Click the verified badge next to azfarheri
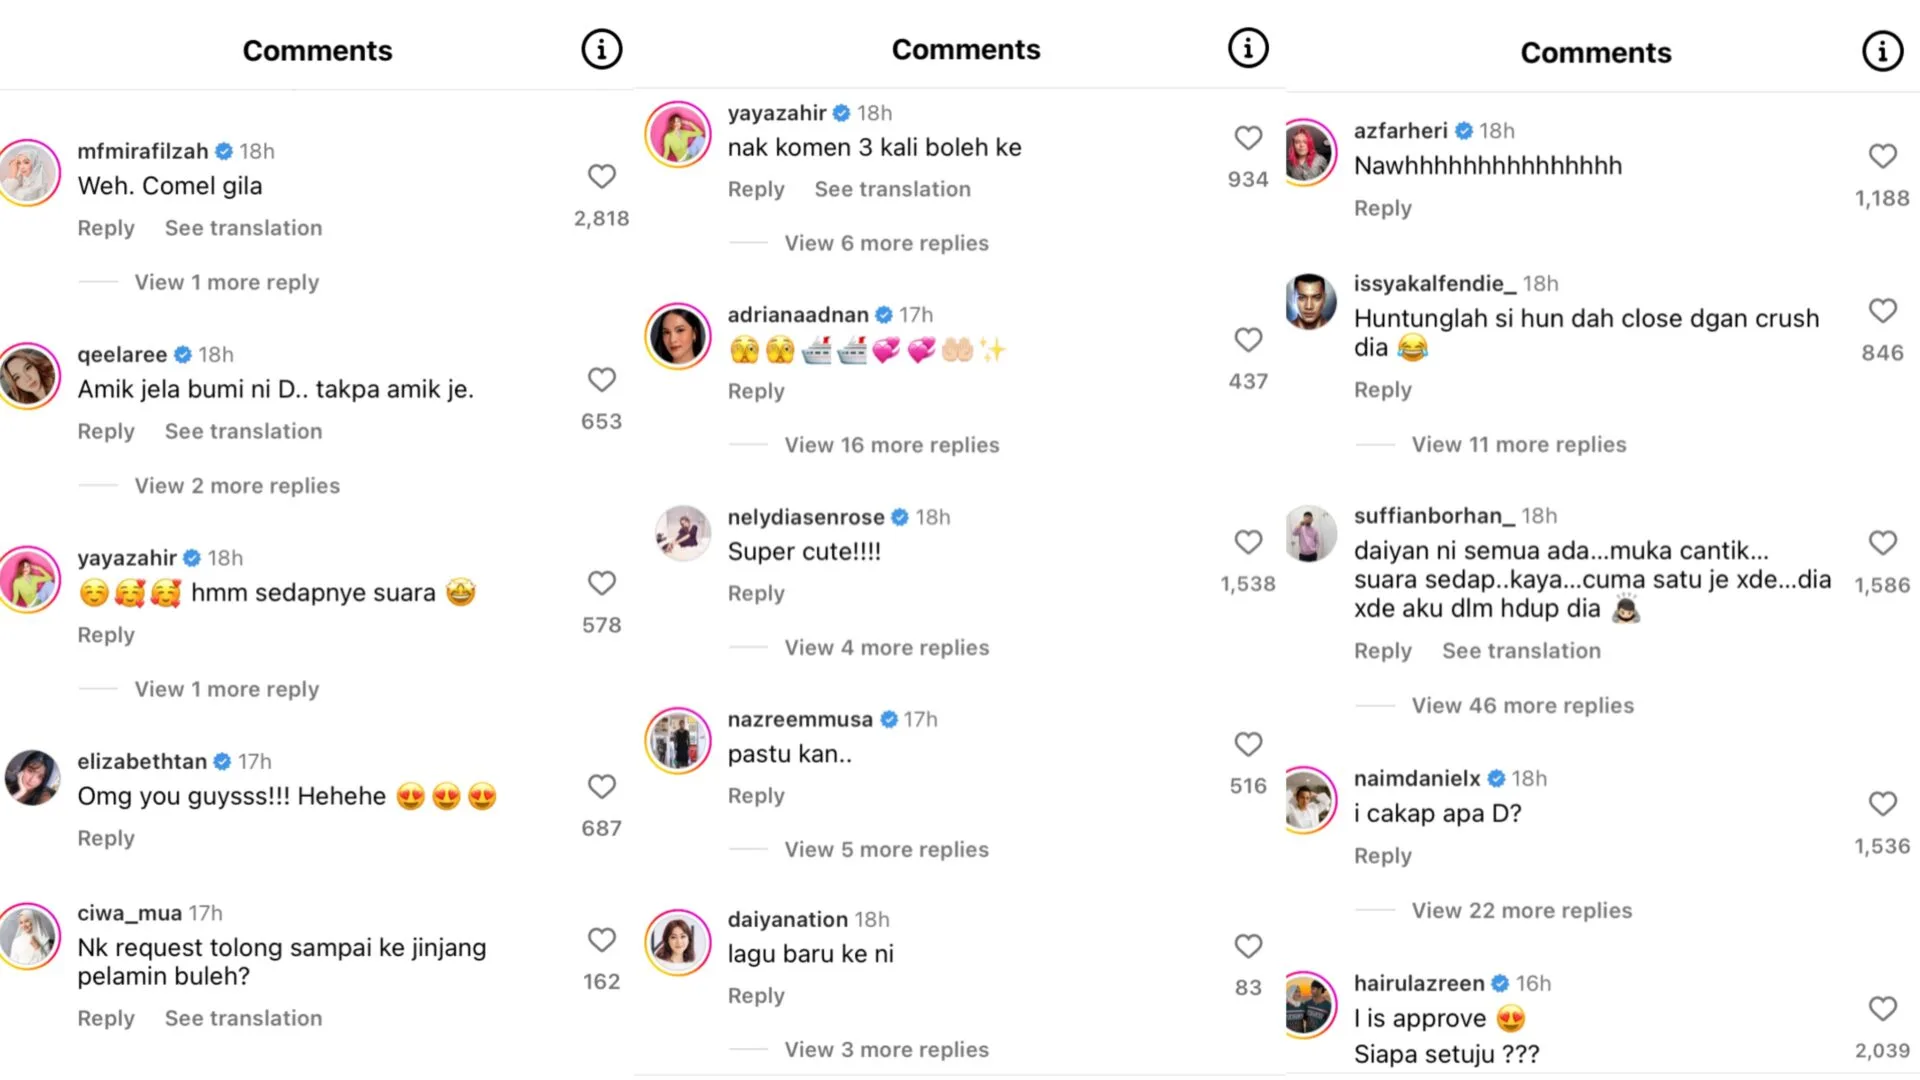 (x=1464, y=131)
